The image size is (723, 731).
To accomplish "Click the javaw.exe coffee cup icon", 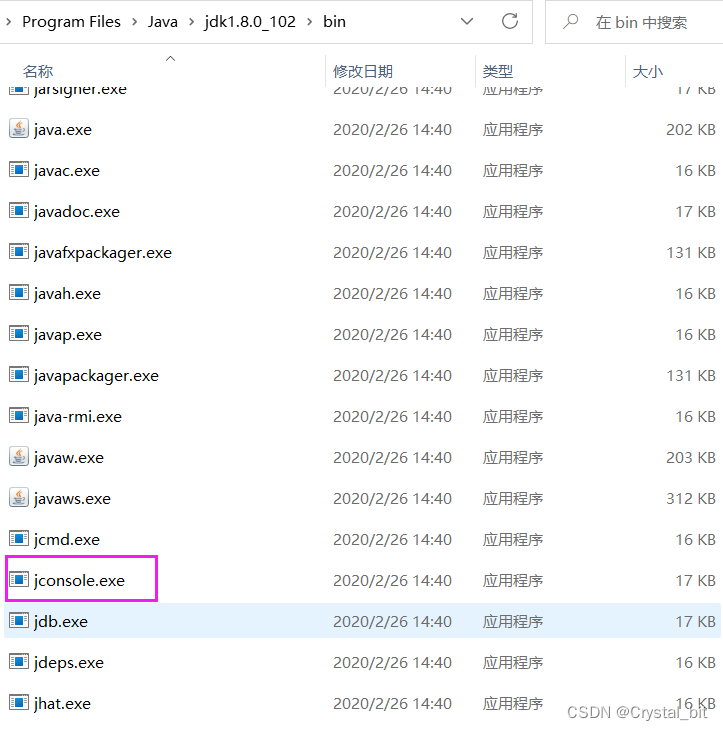I will (19, 457).
